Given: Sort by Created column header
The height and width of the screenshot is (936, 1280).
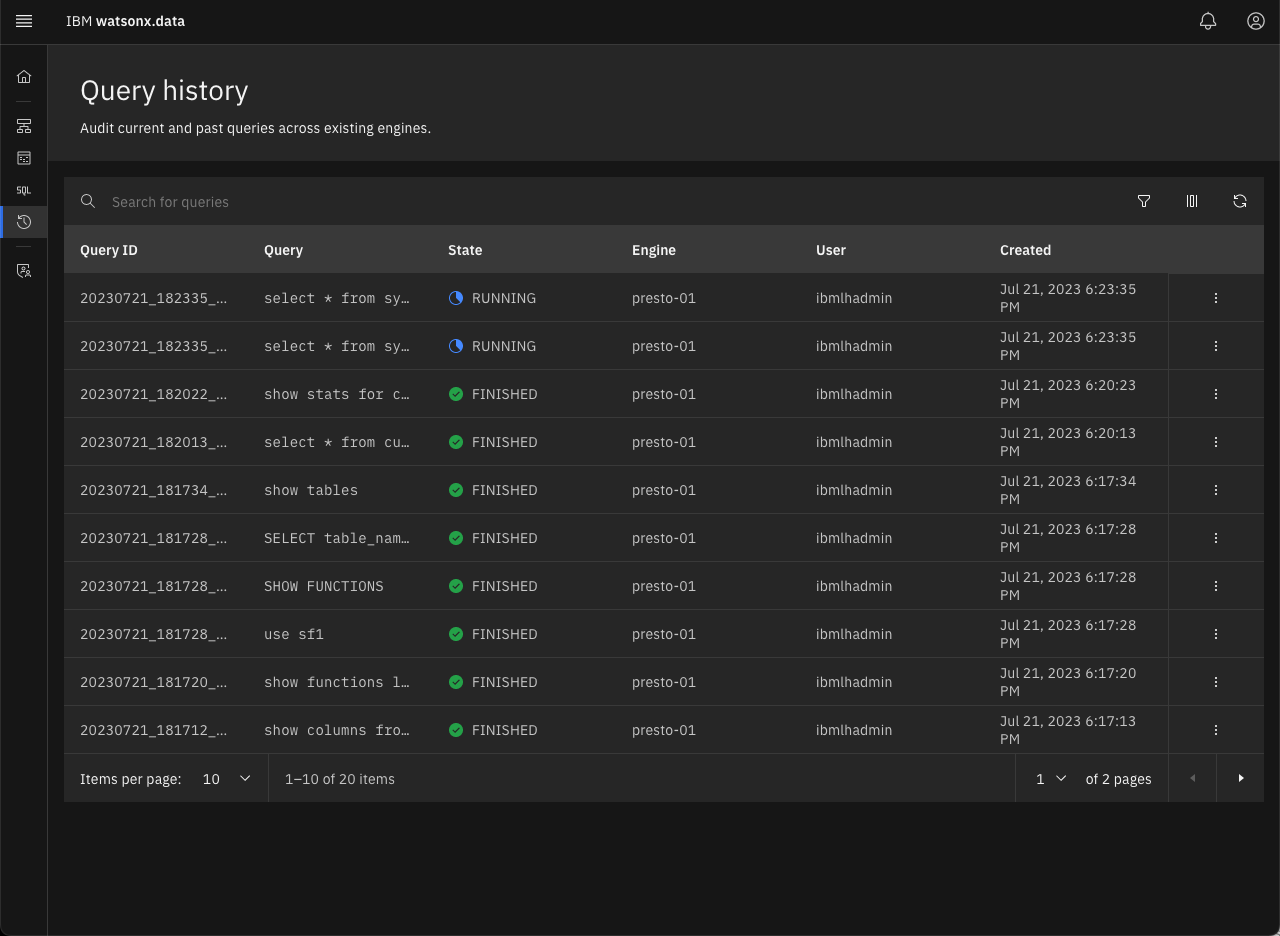Looking at the screenshot, I should point(1025,250).
